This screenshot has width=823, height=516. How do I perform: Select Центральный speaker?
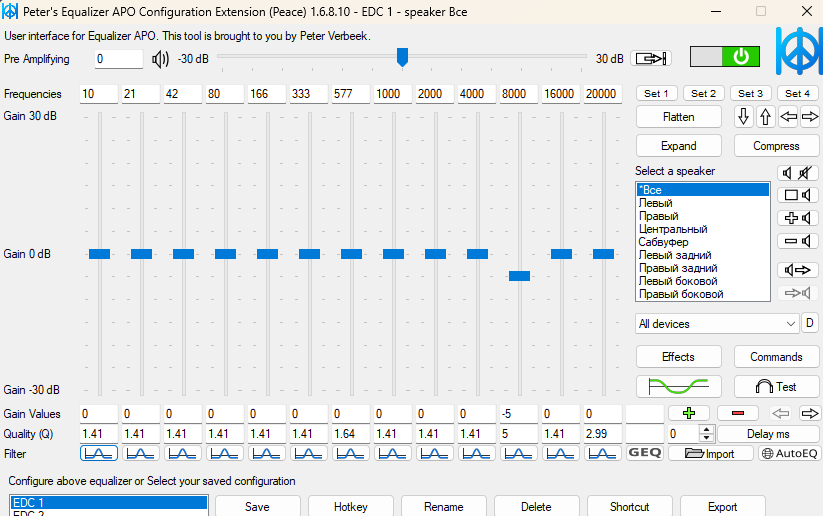(x=673, y=229)
